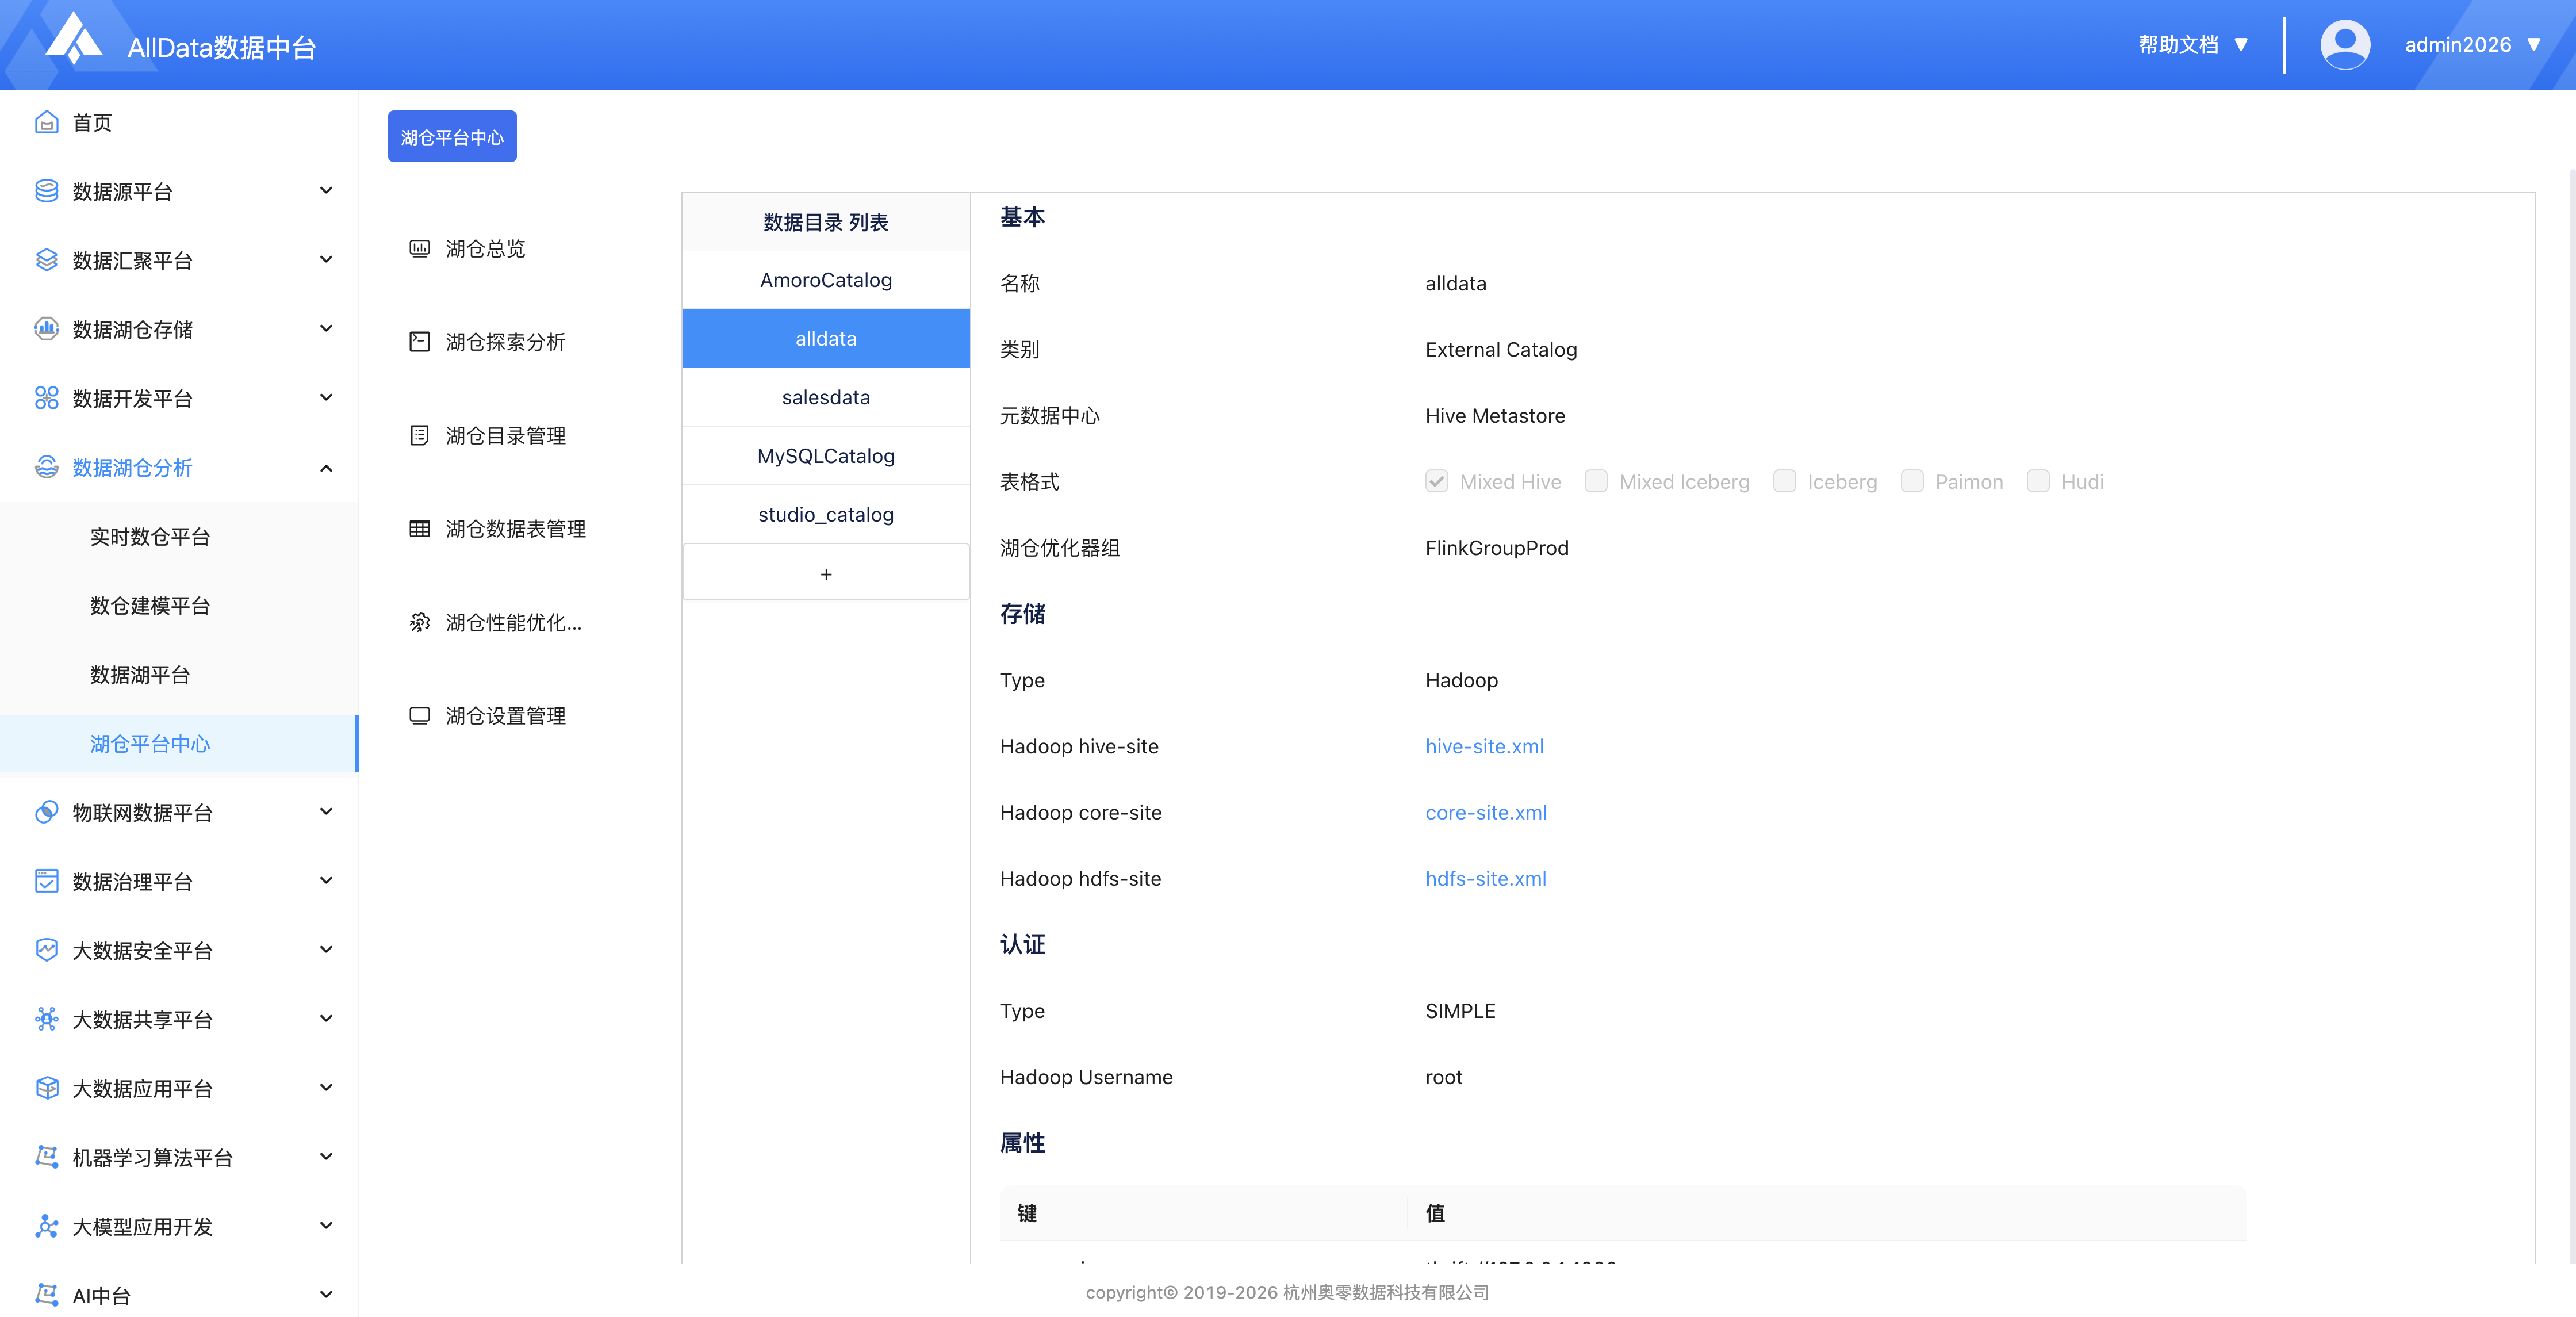Open the hdfs-site.xml link

click(1486, 878)
